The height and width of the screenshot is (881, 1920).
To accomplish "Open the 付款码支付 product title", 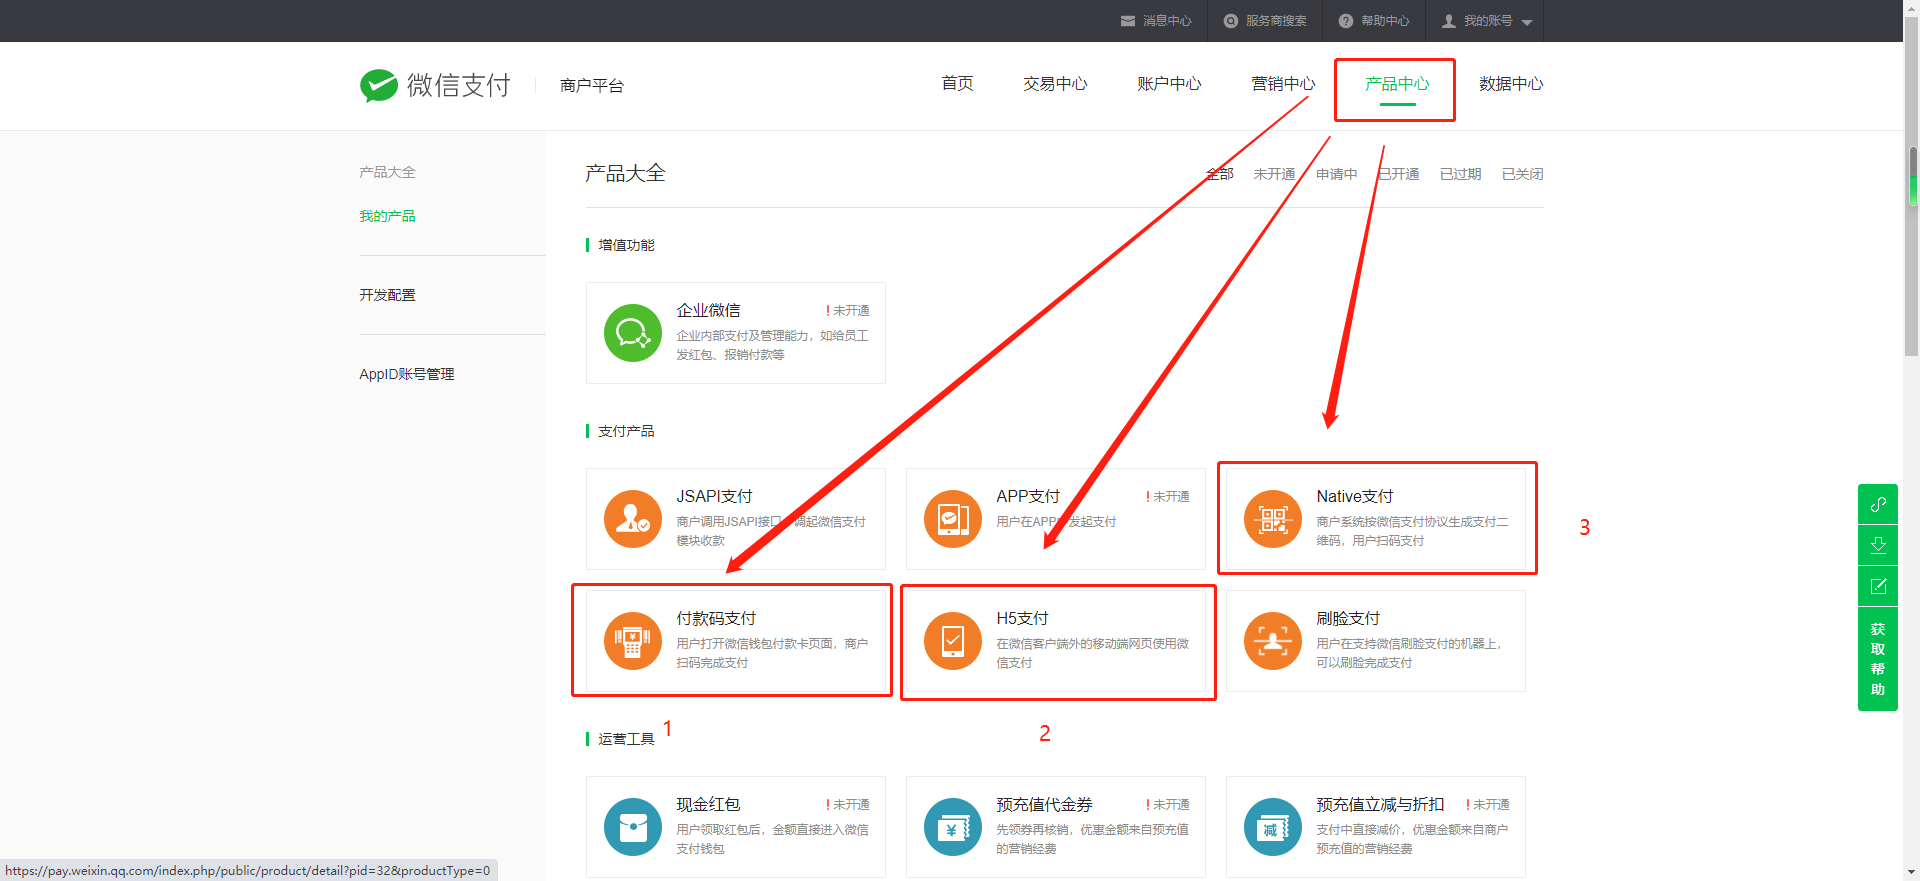I will tap(716, 618).
